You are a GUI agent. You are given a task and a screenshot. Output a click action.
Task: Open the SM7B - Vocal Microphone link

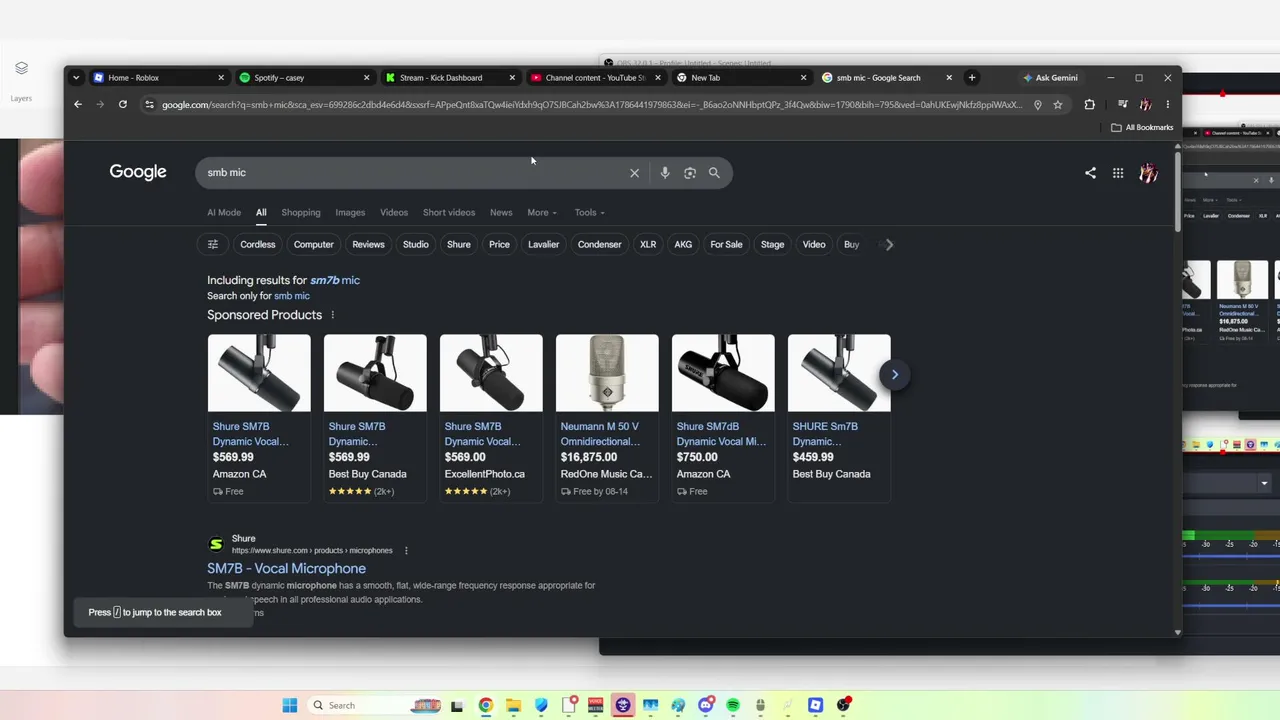pos(287,568)
